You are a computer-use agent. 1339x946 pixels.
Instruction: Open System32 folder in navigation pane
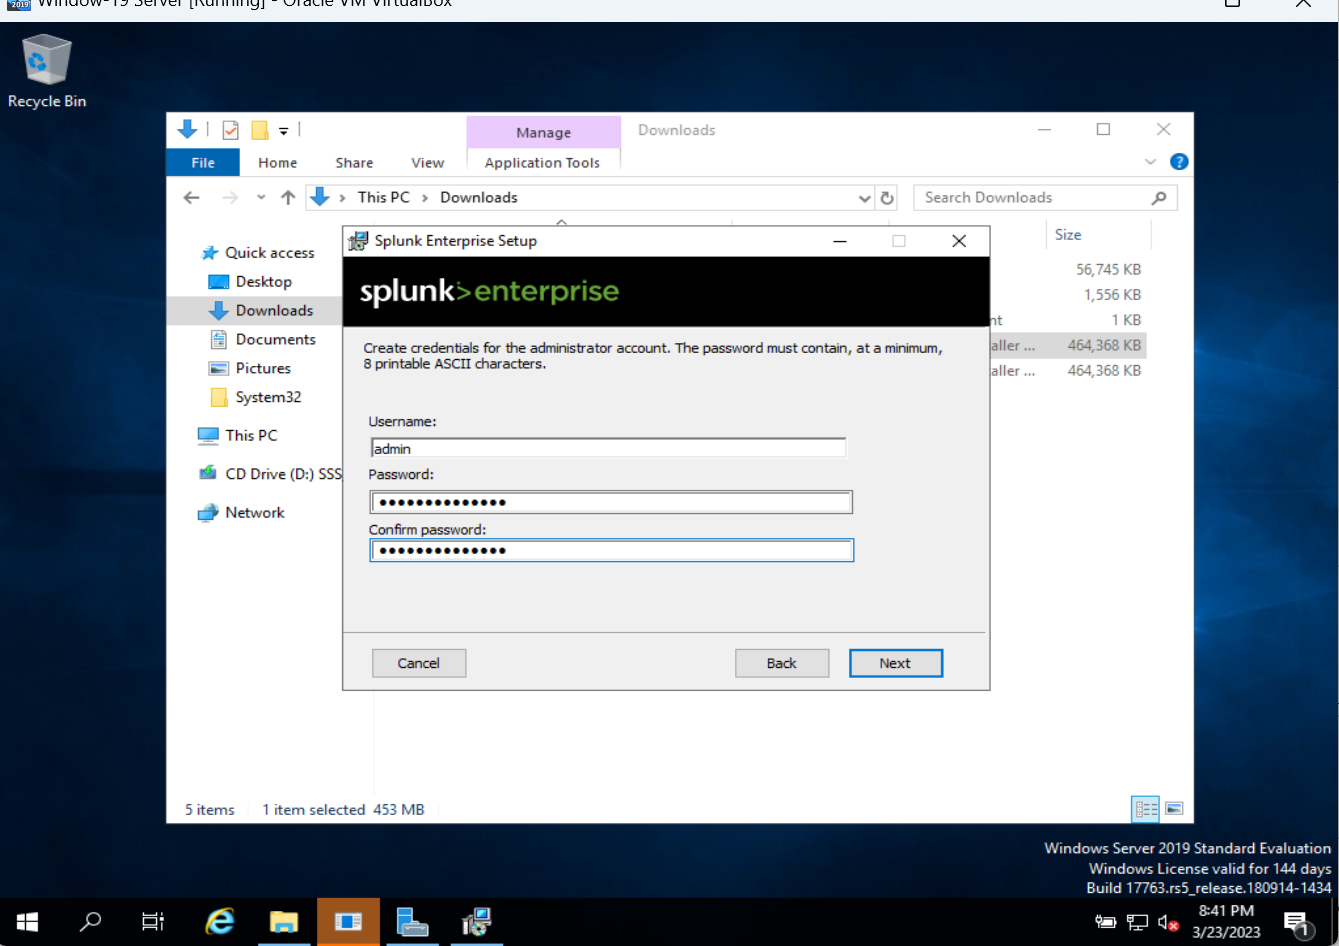[267, 398]
